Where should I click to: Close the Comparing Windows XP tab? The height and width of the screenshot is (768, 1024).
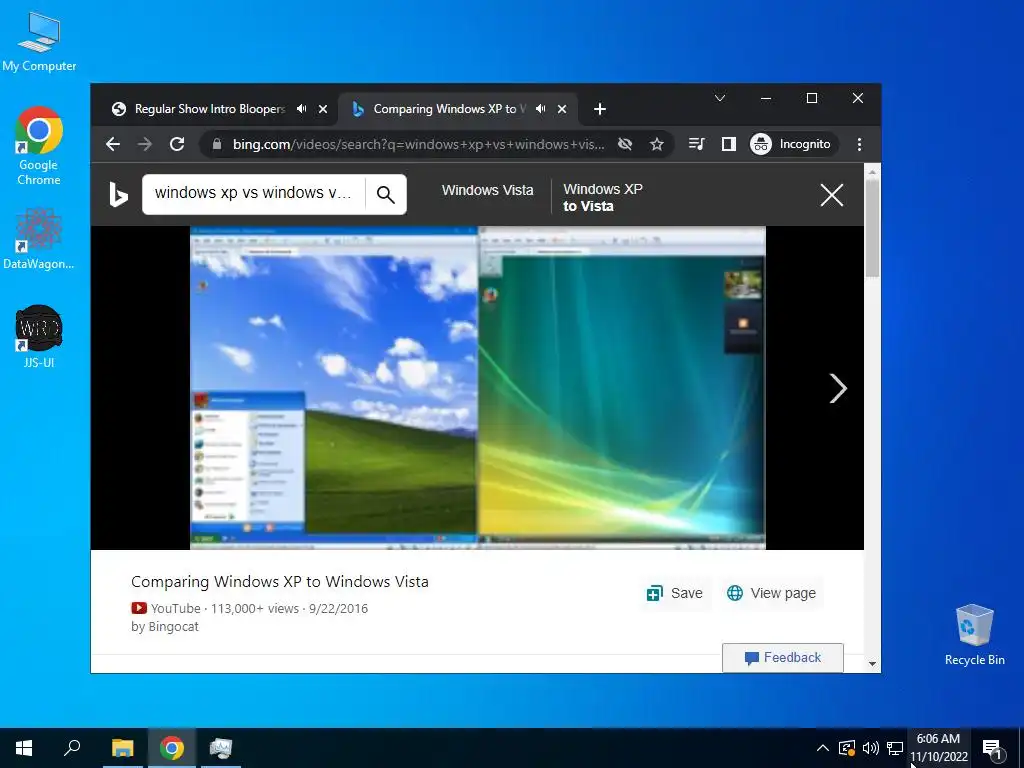point(562,109)
